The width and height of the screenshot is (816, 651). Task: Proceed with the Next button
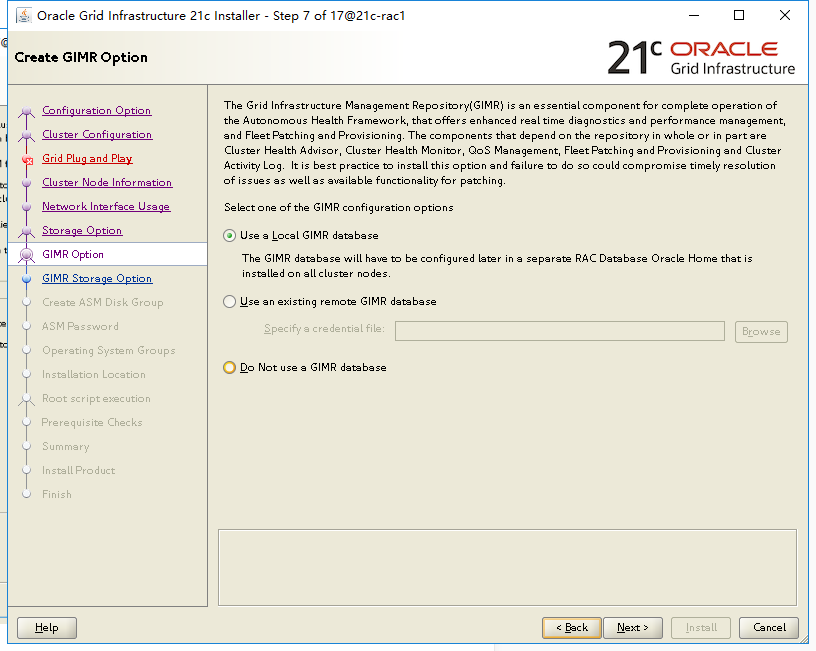click(x=632, y=628)
